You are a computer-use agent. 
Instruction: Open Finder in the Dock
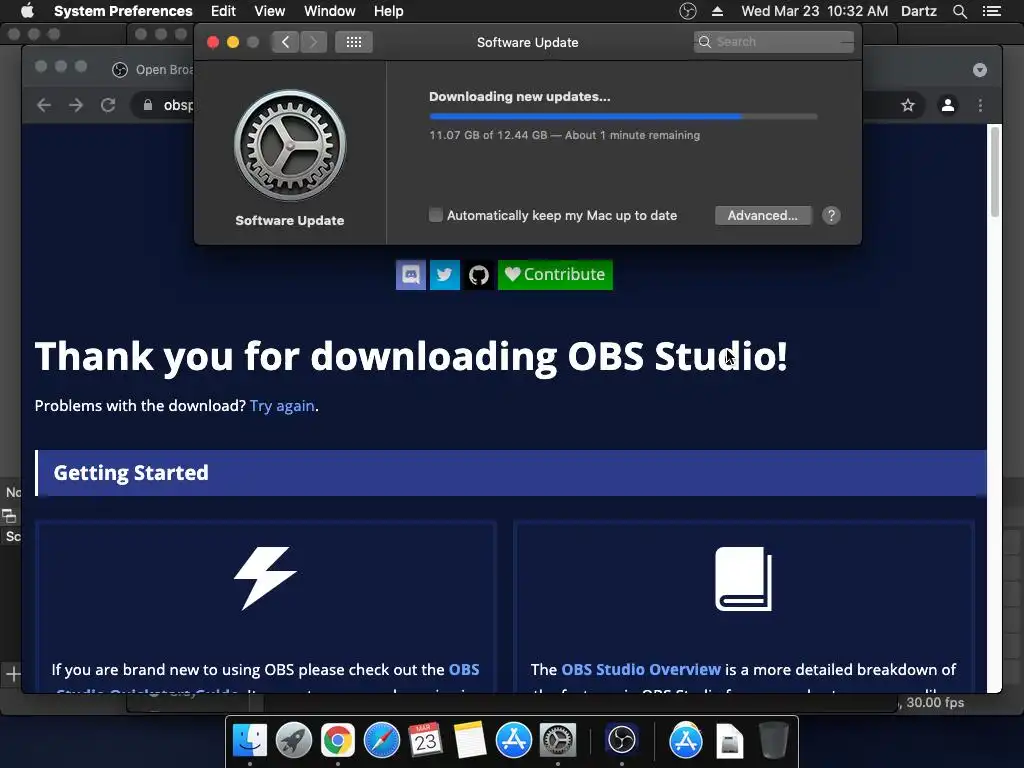(x=250, y=741)
